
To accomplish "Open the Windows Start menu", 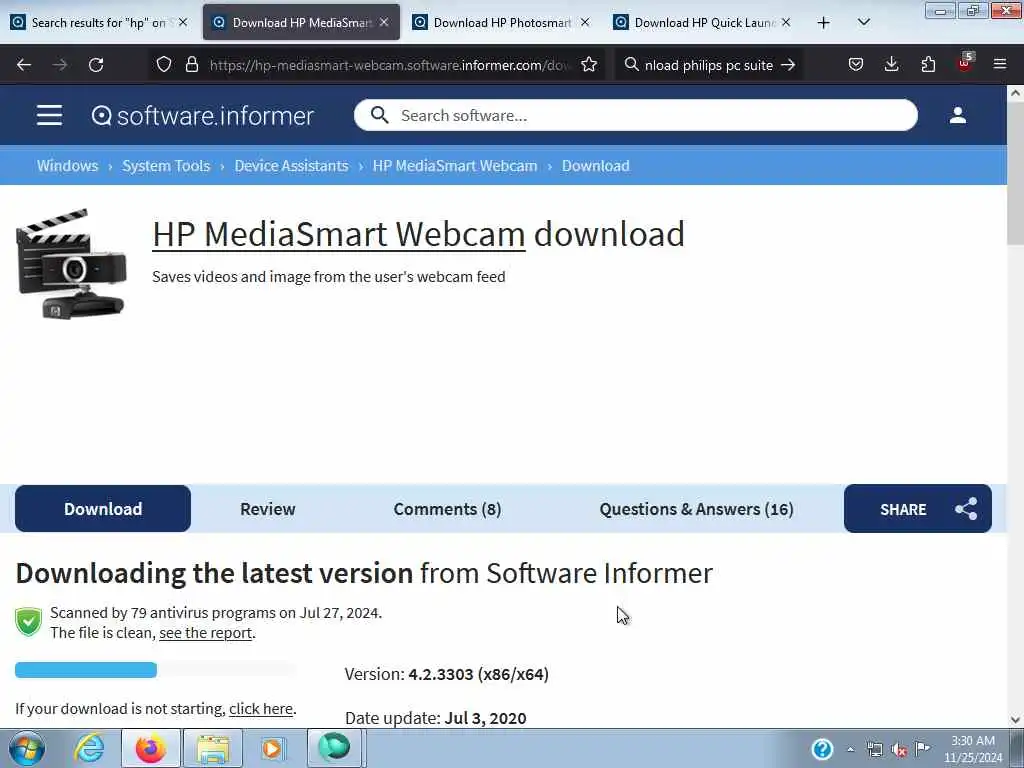I will pos(27,748).
